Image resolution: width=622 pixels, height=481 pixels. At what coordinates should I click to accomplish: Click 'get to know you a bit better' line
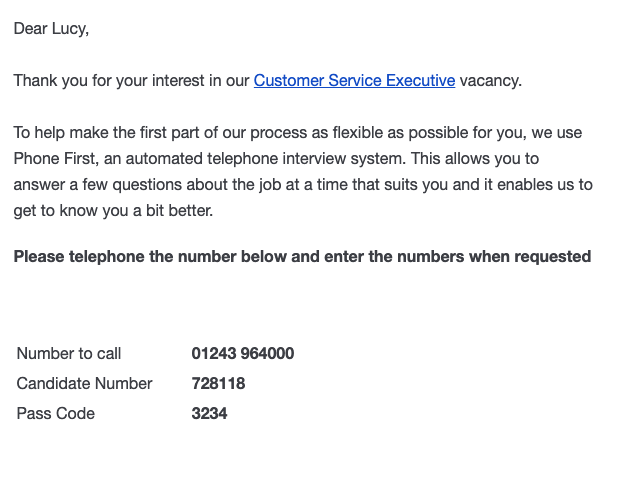tap(113, 211)
